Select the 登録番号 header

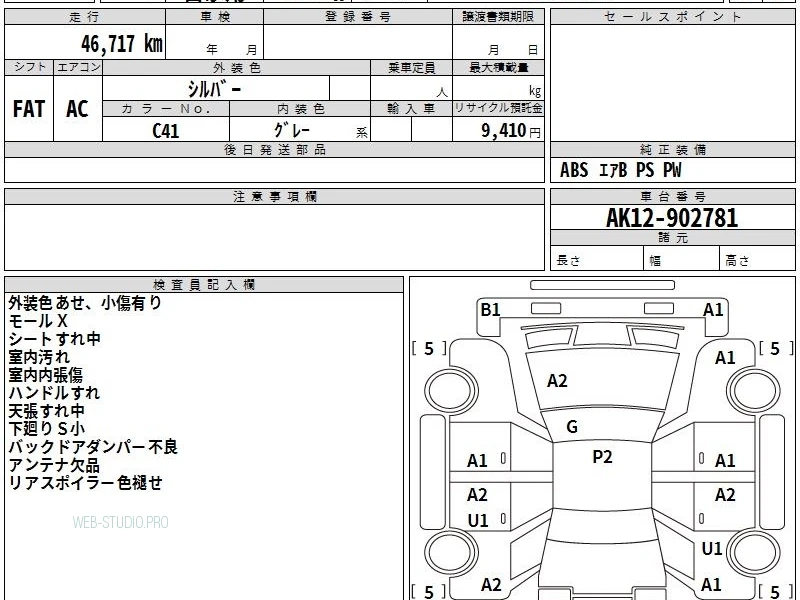(358, 17)
